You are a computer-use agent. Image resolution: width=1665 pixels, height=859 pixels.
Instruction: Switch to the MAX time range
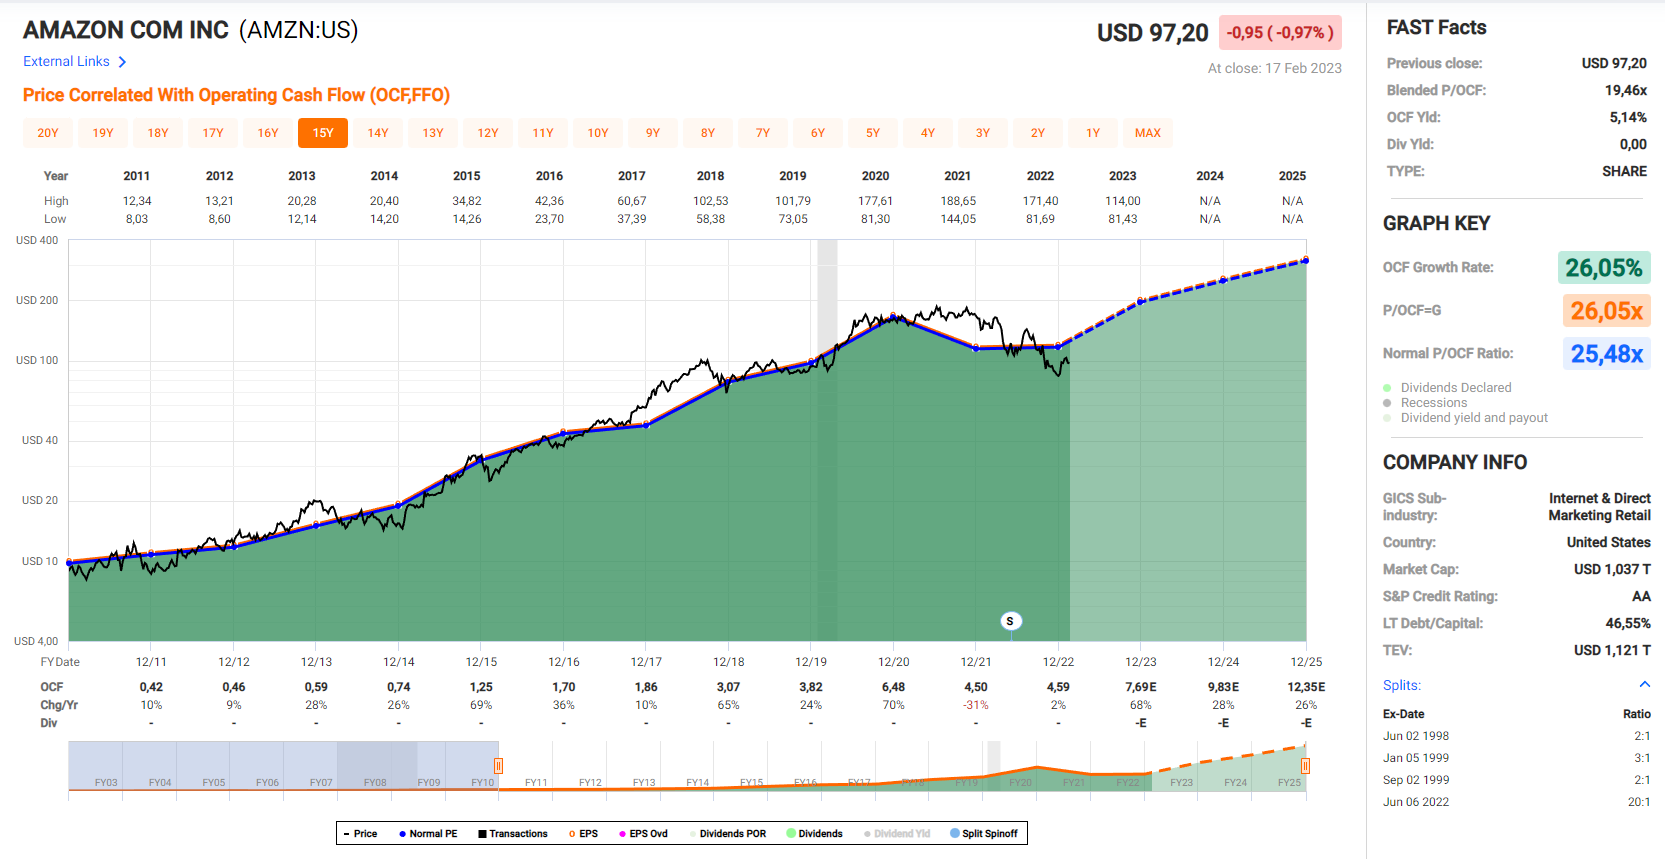tap(1148, 133)
